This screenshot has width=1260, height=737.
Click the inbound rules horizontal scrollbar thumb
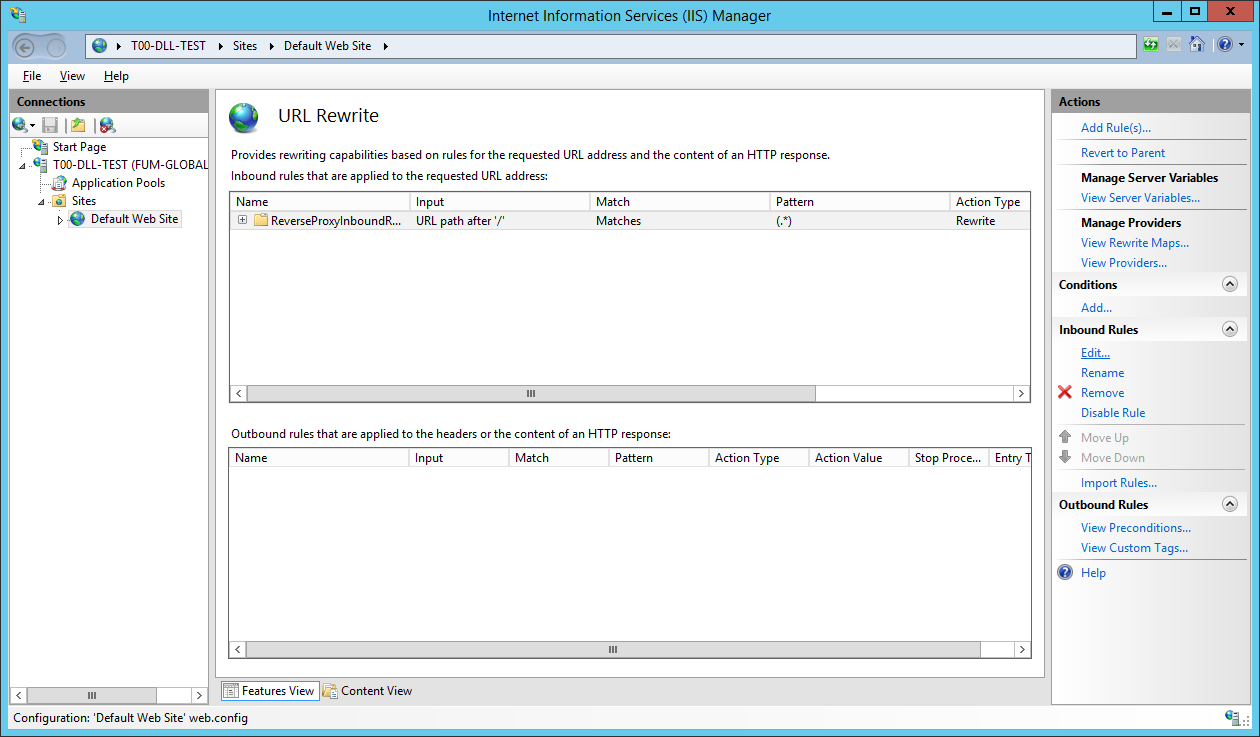(x=531, y=394)
